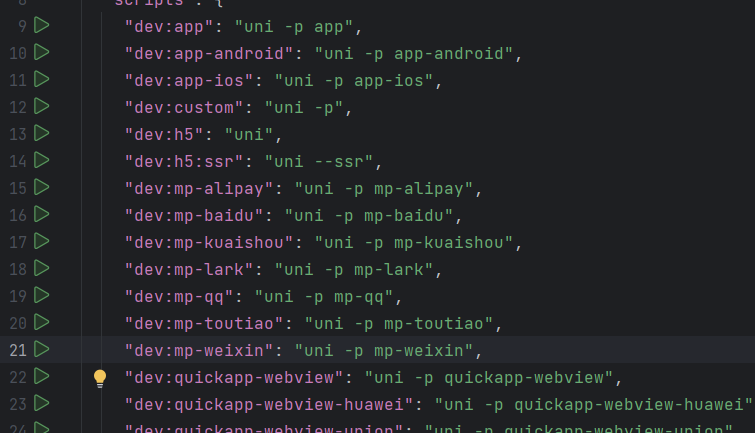Image resolution: width=755 pixels, height=433 pixels.
Task: Run the dev:quickapp-webview-huawei script on line 23
Action: (x=42, y=403)
